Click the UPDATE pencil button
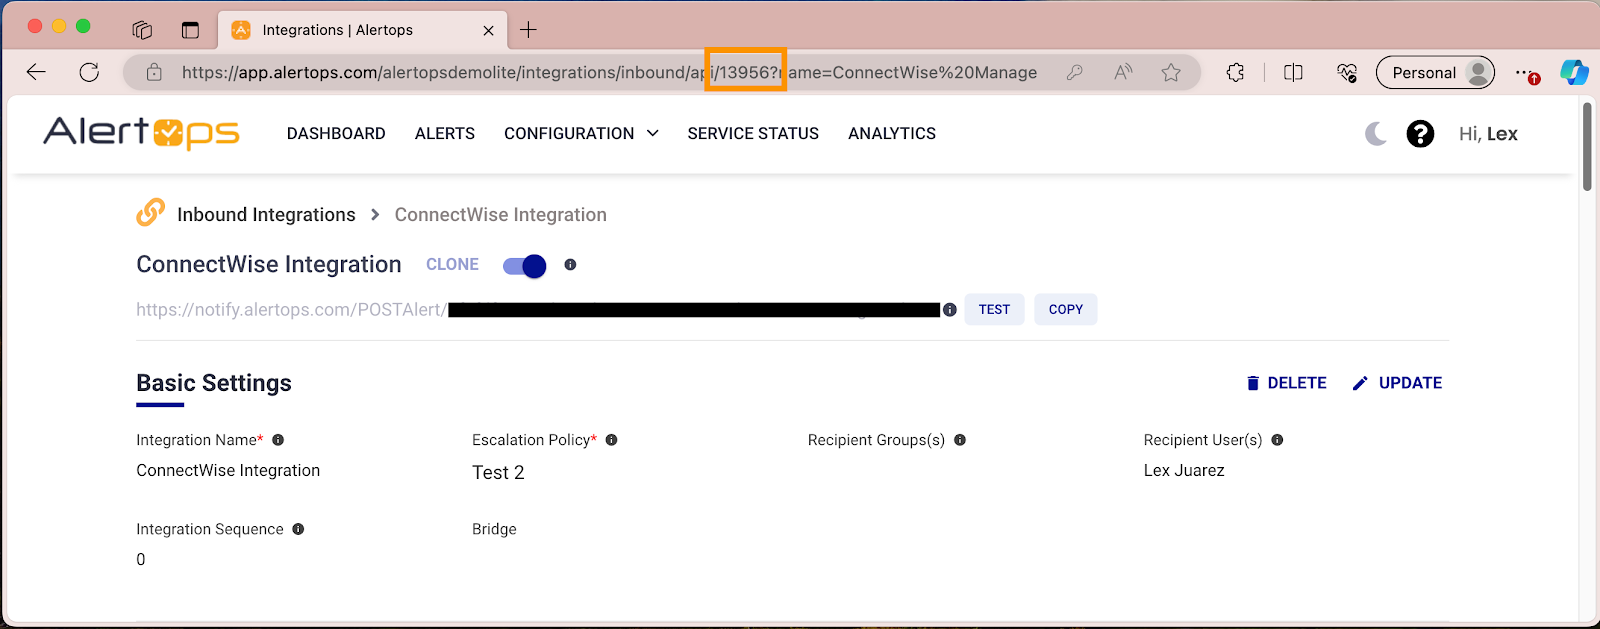The height and width of the screenshot is (629, 1600). tap(1397, 383)
